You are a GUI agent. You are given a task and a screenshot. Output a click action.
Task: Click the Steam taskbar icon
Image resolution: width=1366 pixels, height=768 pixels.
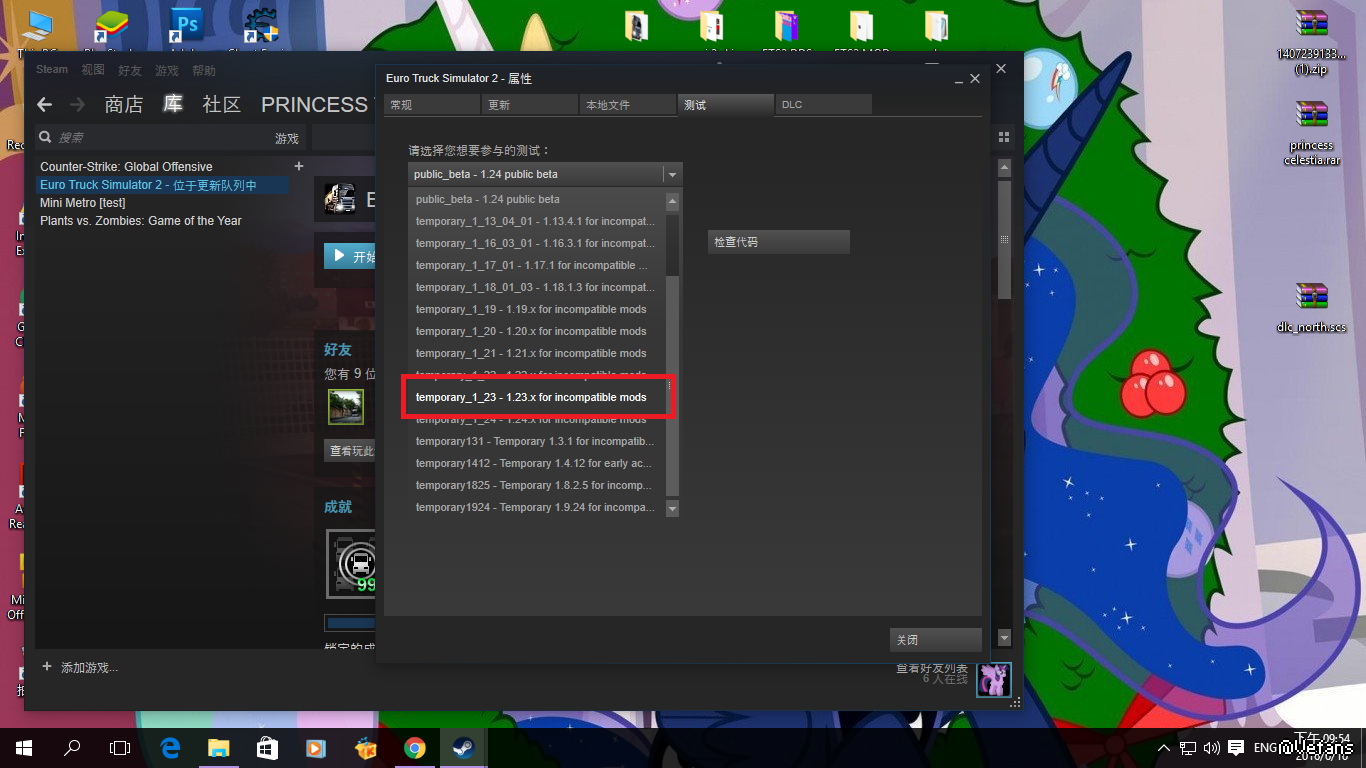(463, 747)
